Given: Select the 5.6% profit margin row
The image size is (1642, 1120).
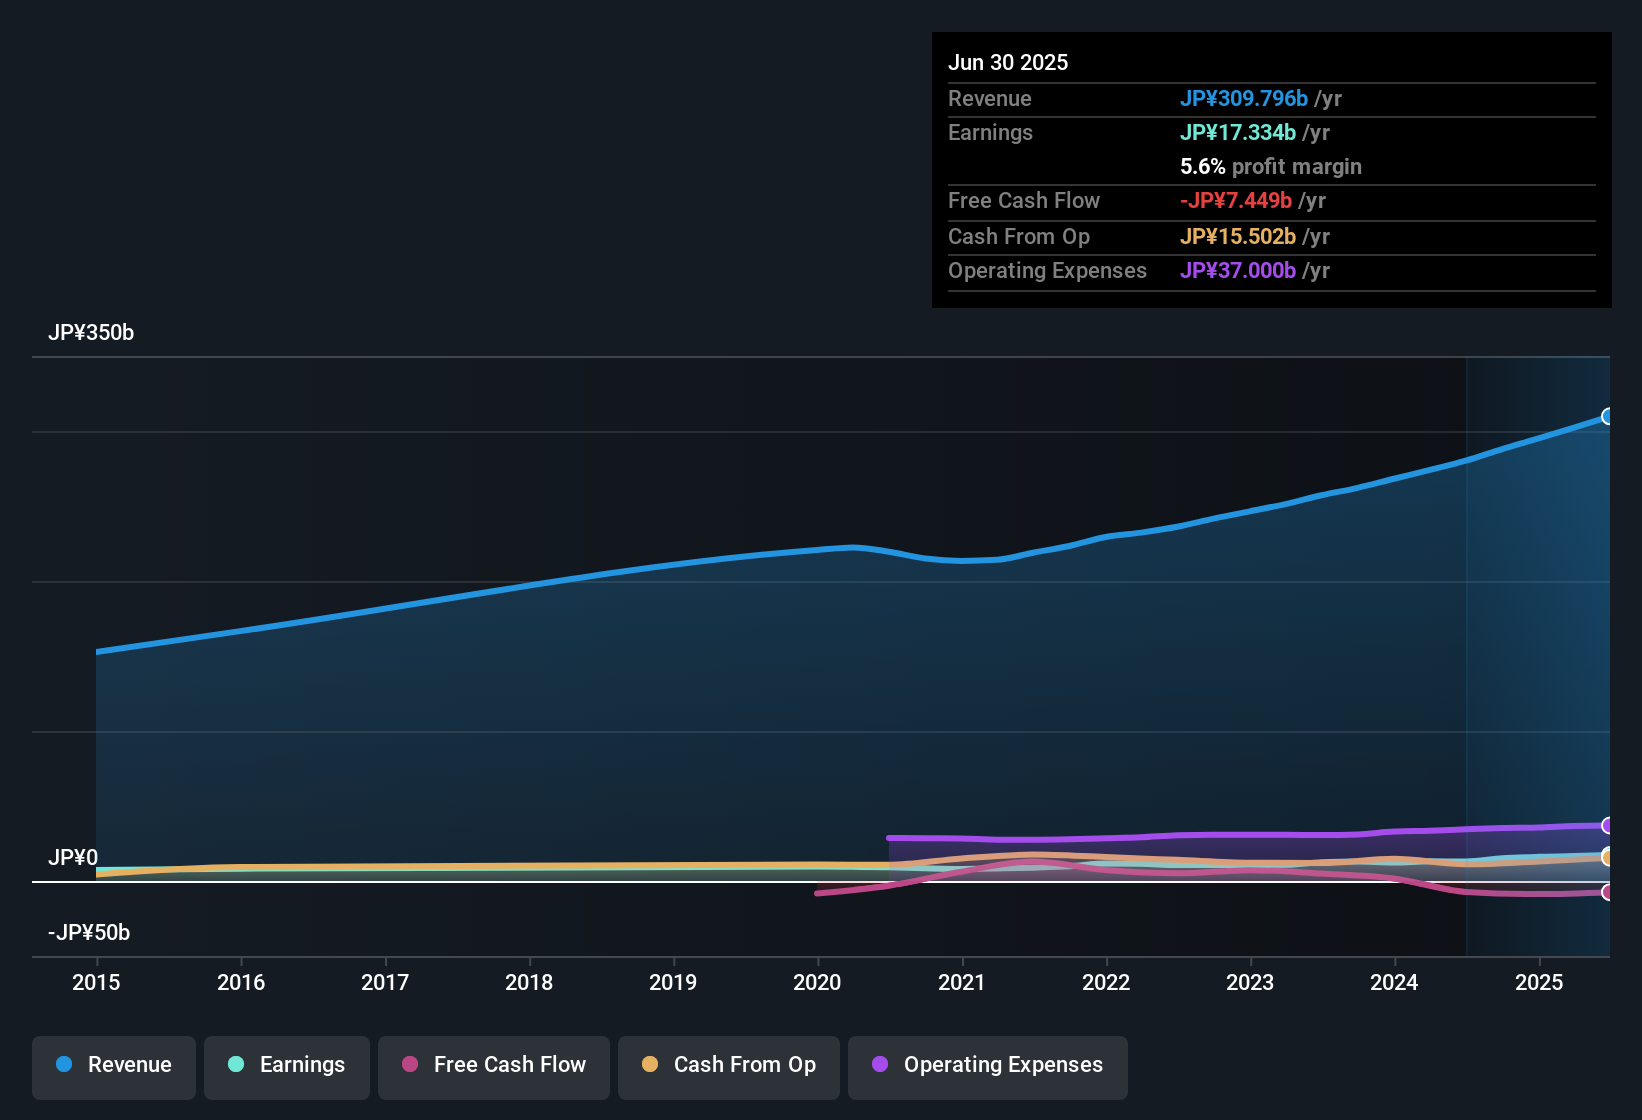Looking at the screenshot, I should coord(1271,166).
